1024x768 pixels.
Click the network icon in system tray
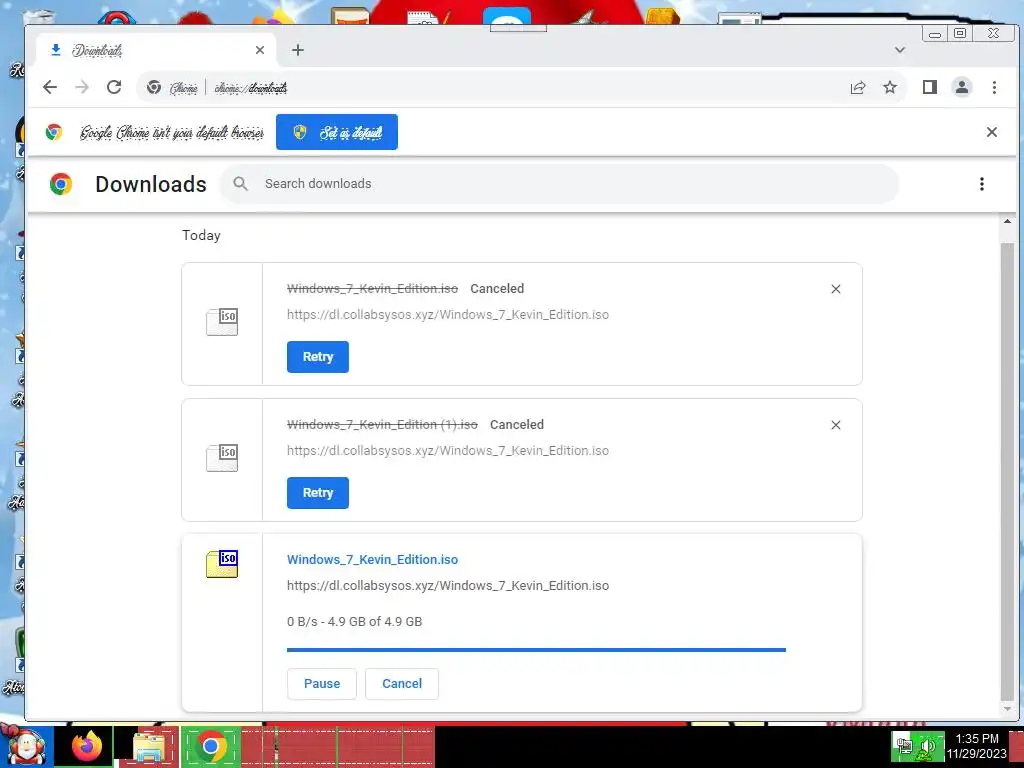(x=904, y=746)
